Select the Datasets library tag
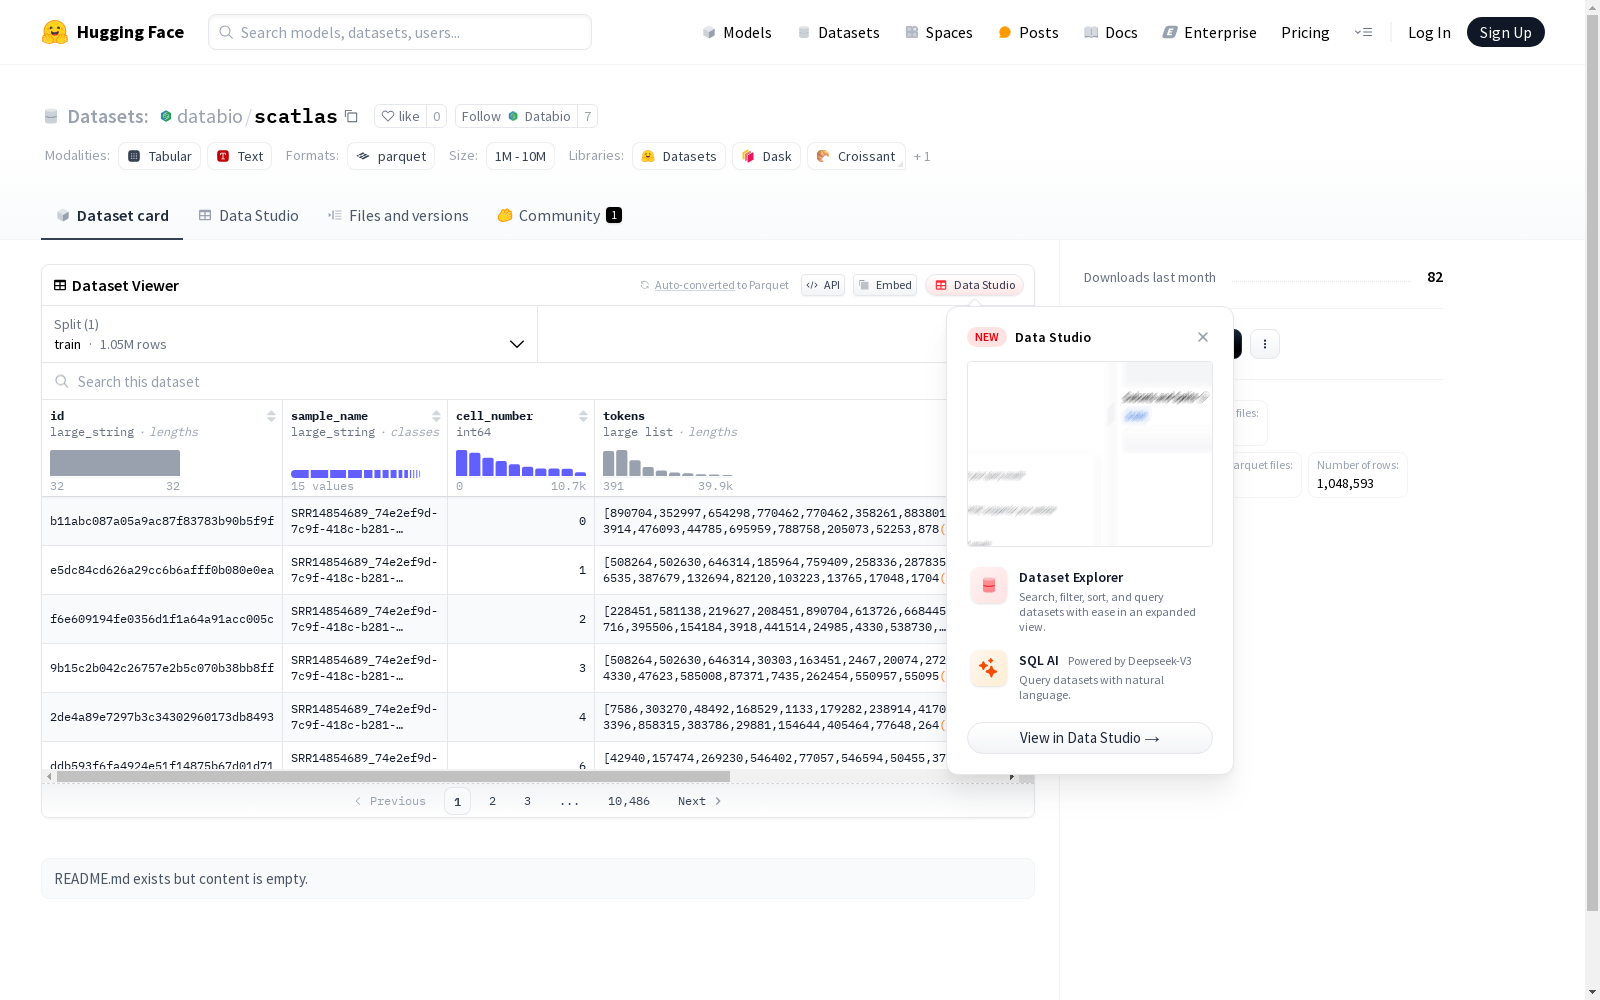This screenshot has width=1600, height=1000. (x=679, y=156)
